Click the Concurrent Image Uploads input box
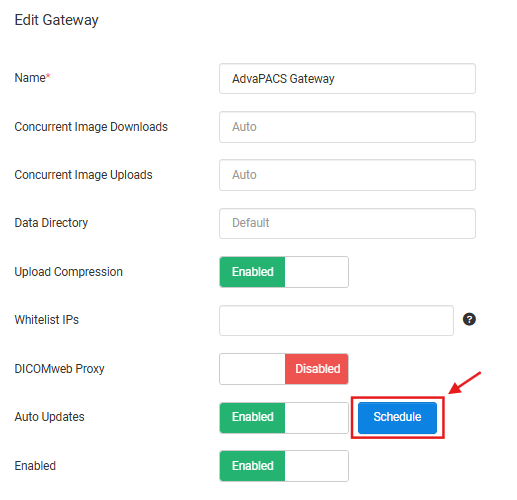Image resolution: width=517 pixels, height=500 pixels. click(347, 175)
